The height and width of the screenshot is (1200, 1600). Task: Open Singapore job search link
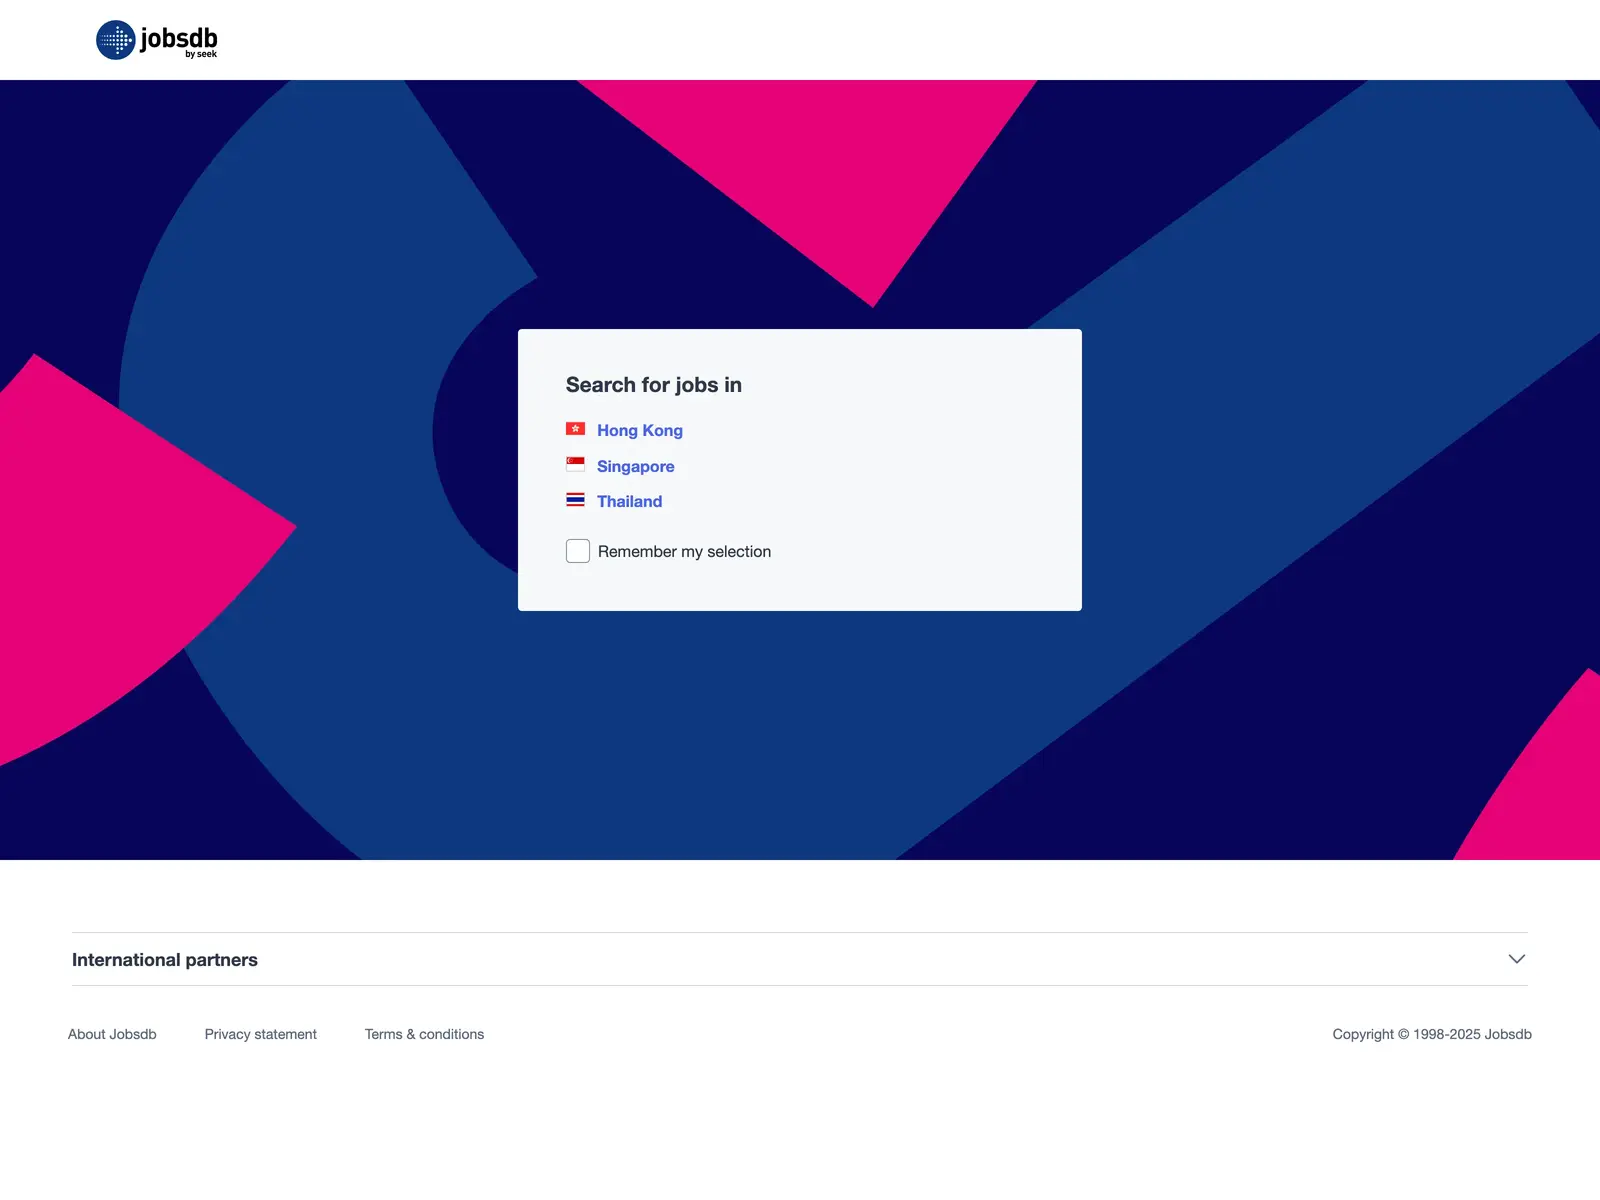(x=636, y=466)
